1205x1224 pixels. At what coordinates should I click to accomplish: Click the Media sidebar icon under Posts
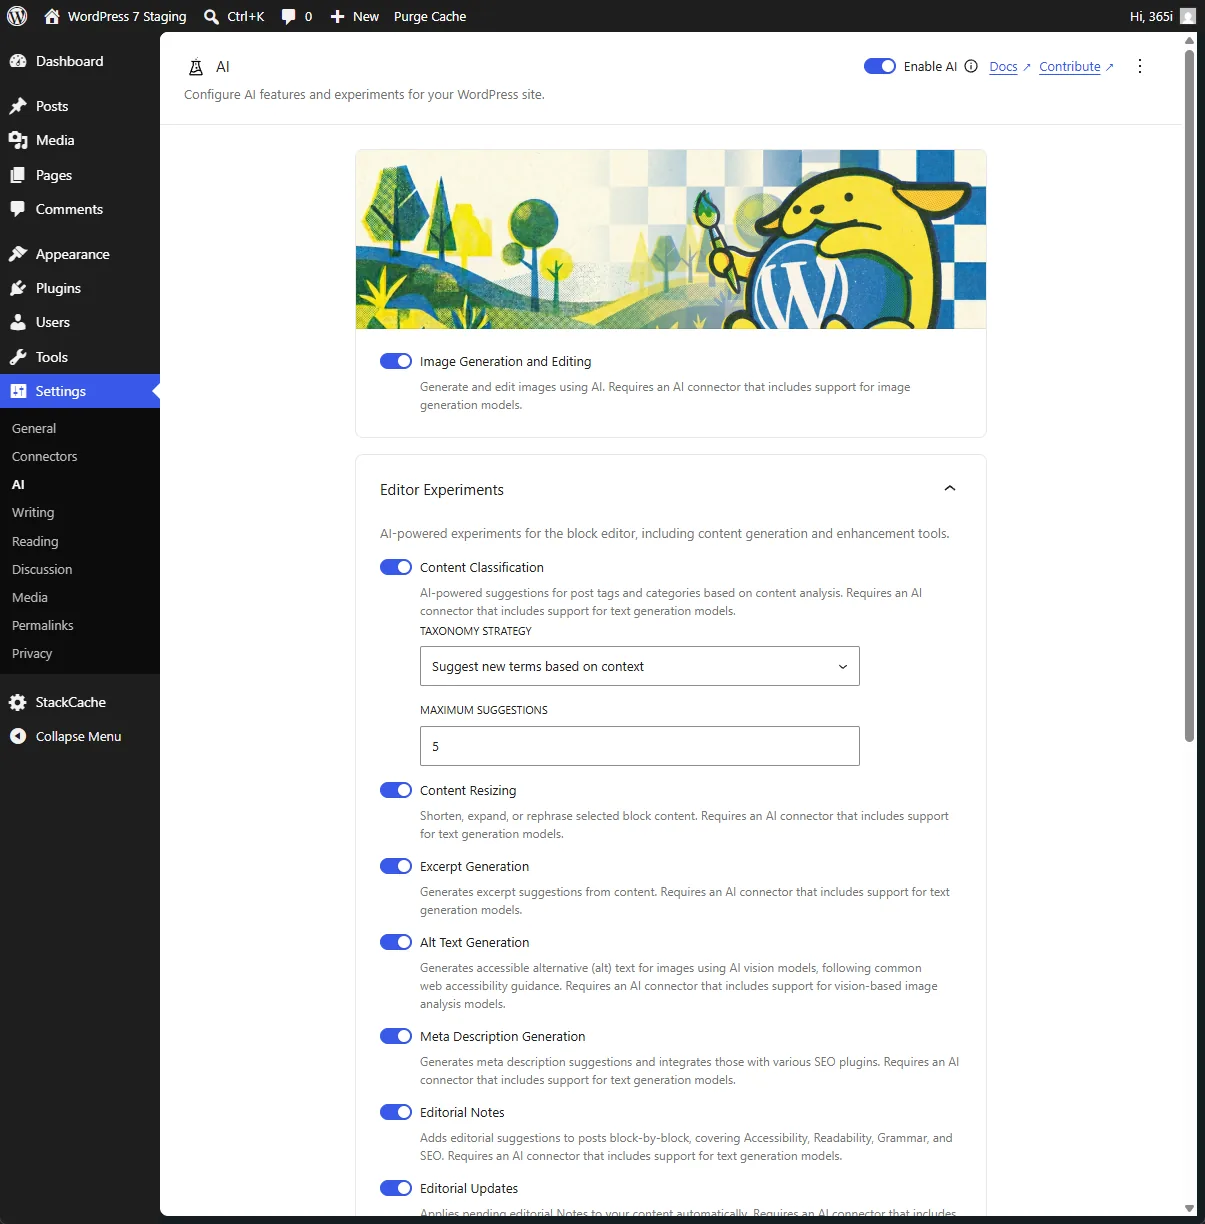coord(18,140)
